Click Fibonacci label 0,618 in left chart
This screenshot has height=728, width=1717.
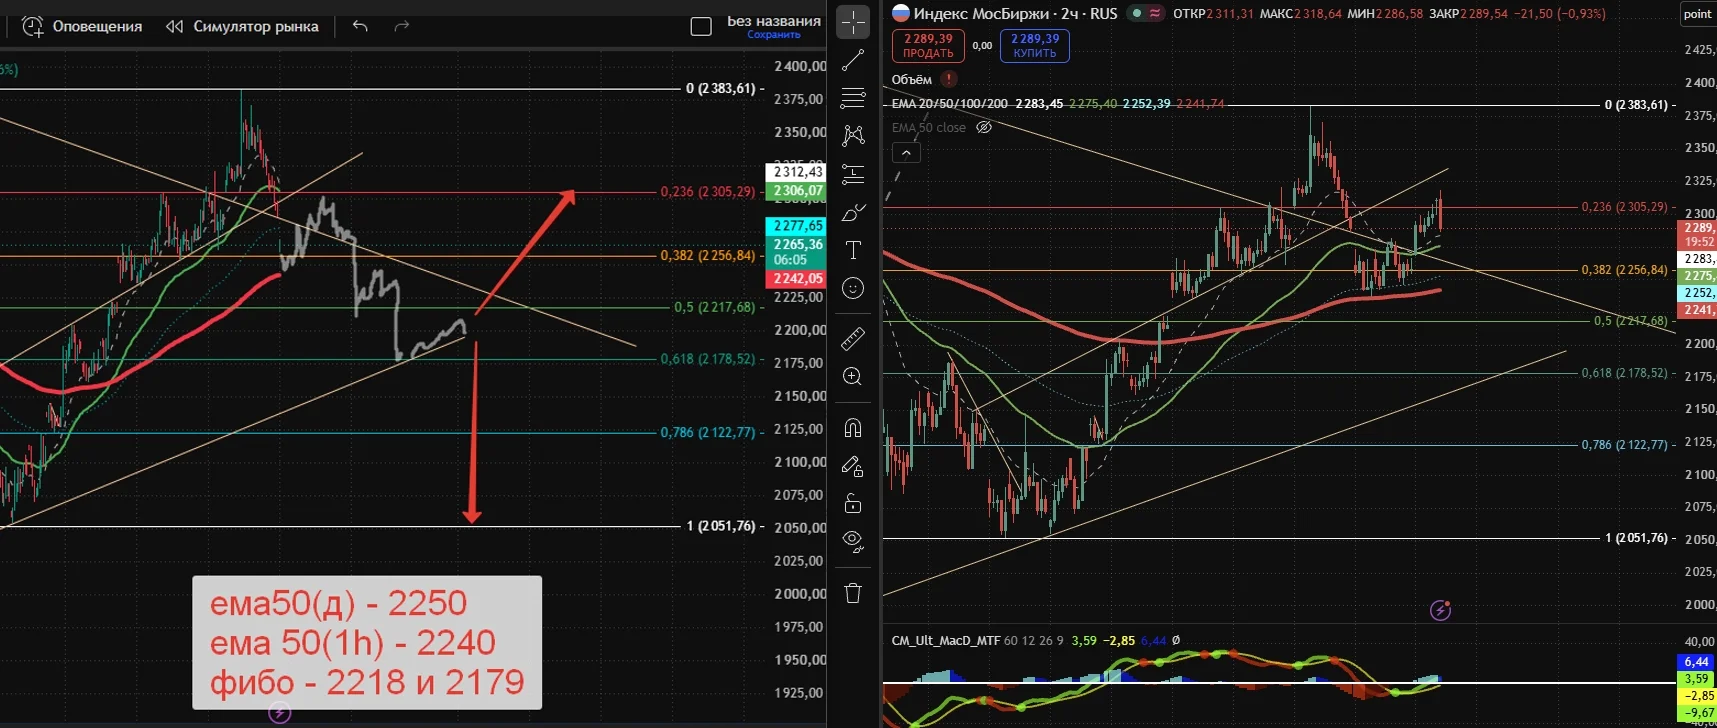(708, 359)
